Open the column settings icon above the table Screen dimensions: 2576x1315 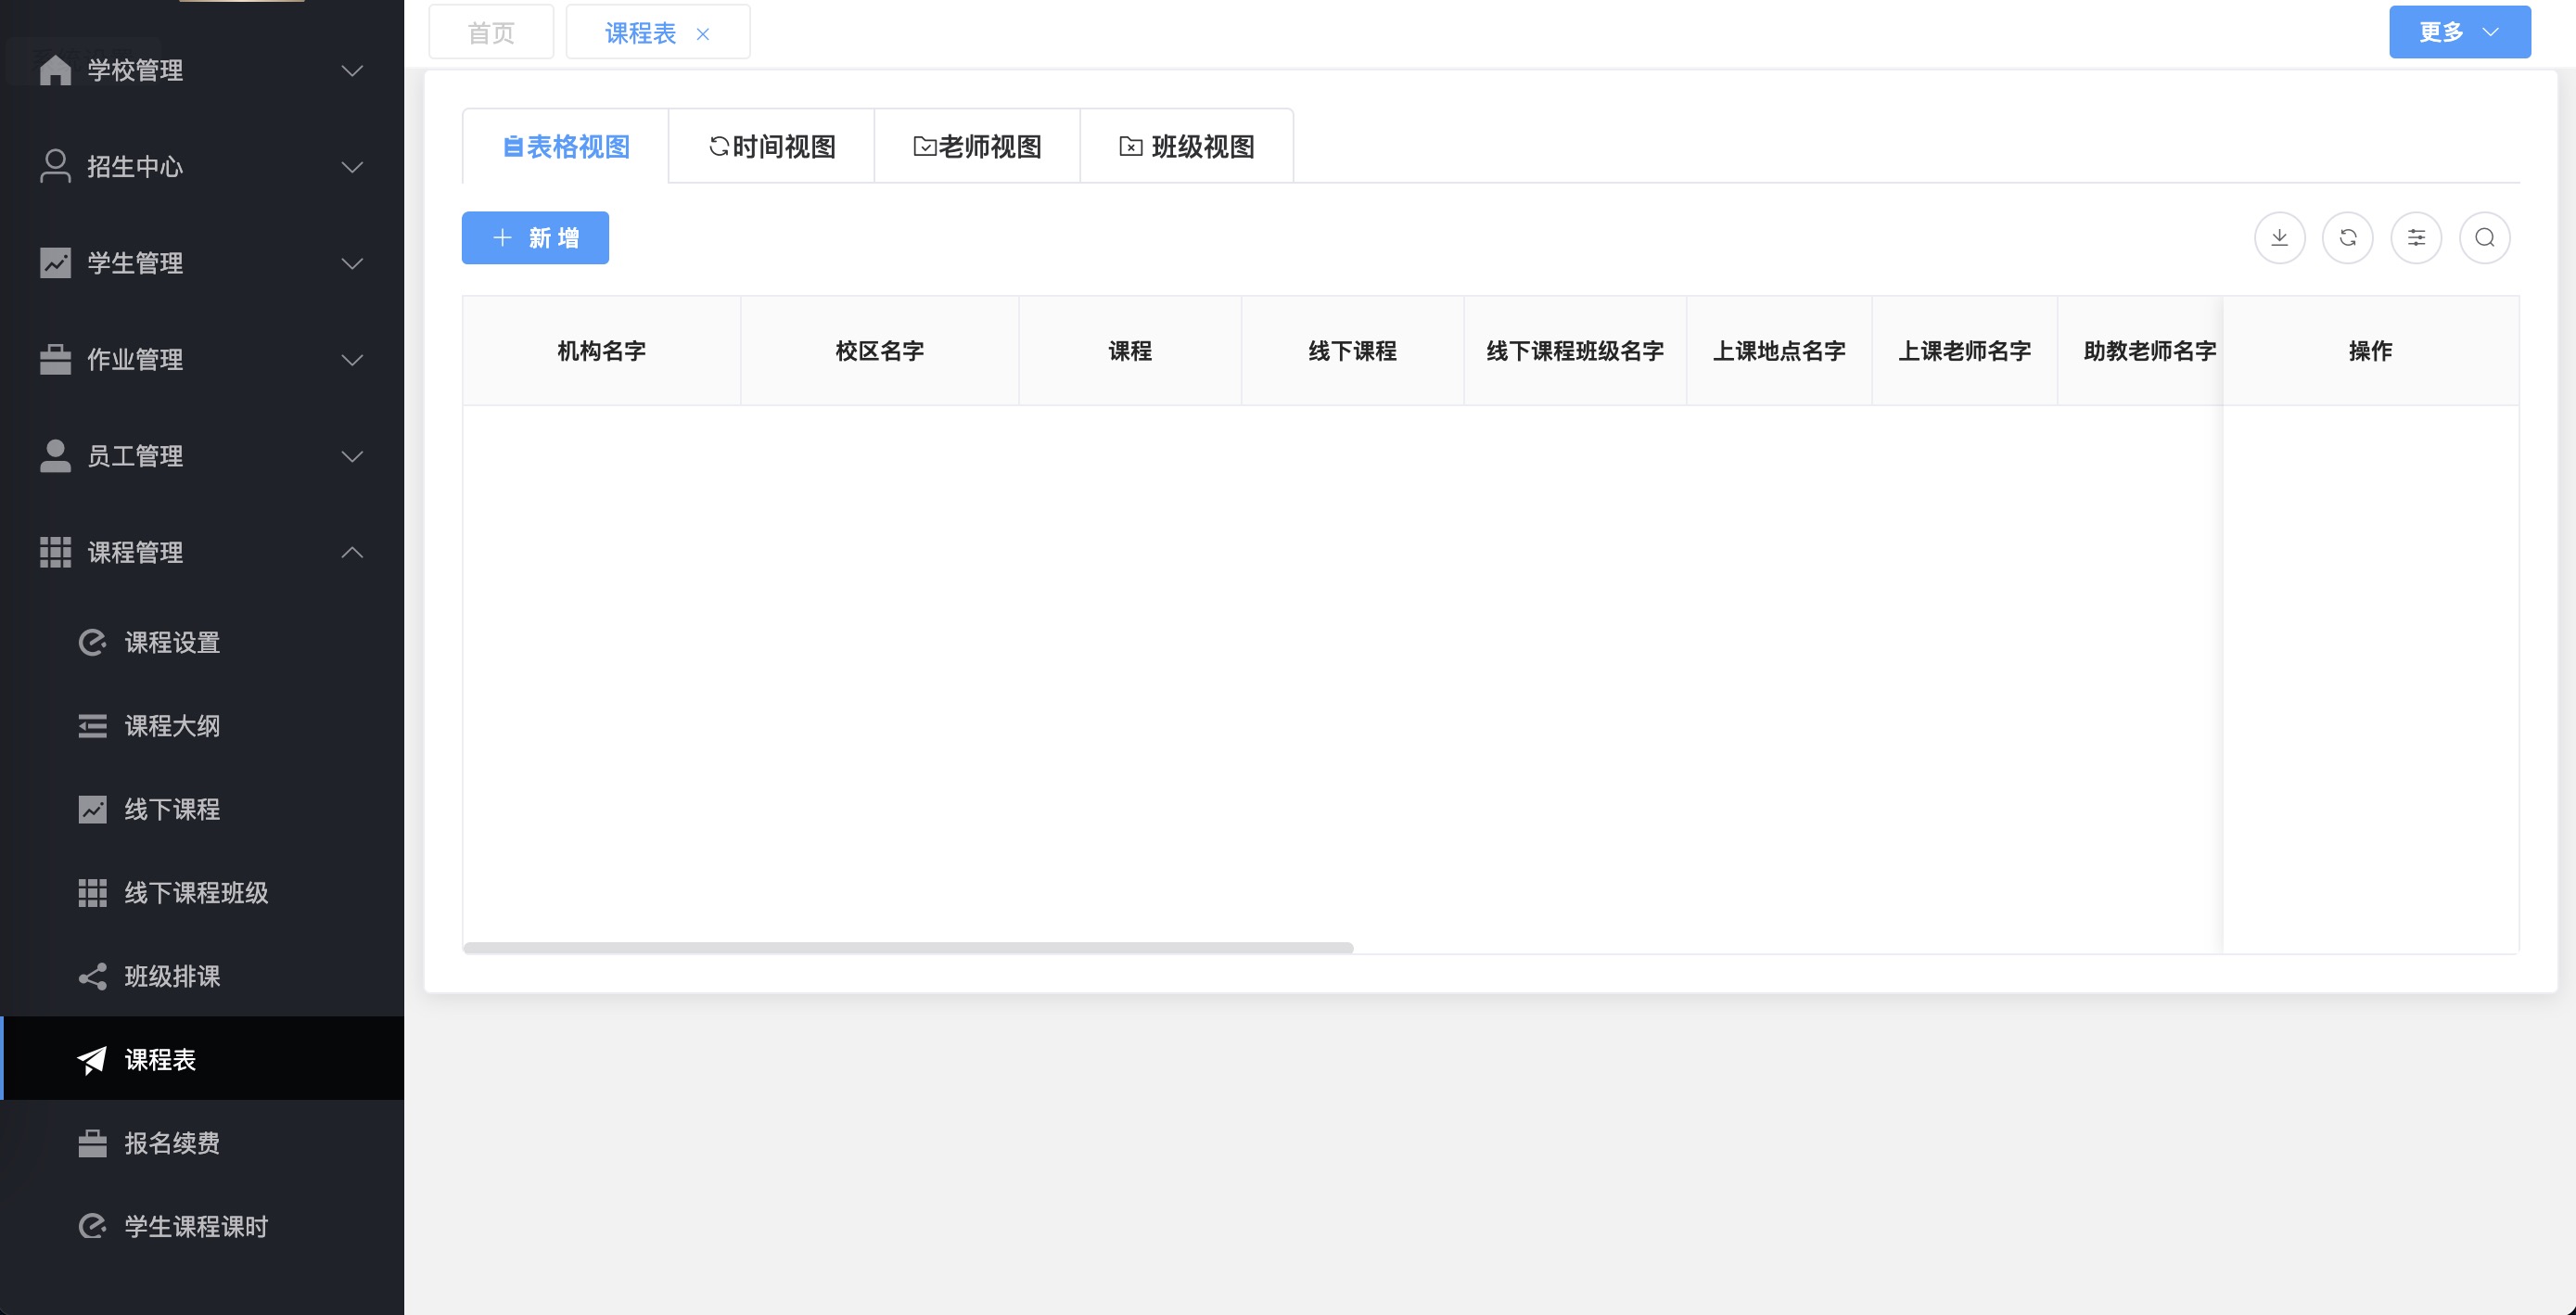click(x=2417, y=238)
